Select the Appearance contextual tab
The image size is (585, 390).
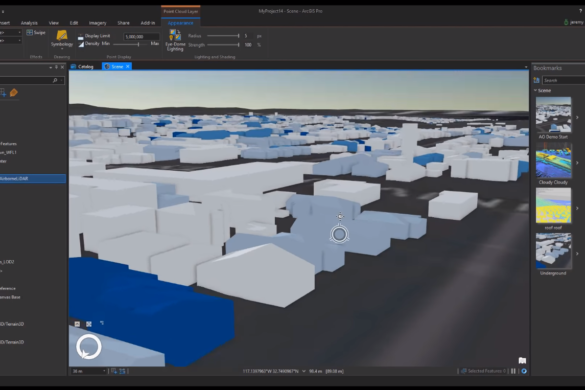[181, 23]
